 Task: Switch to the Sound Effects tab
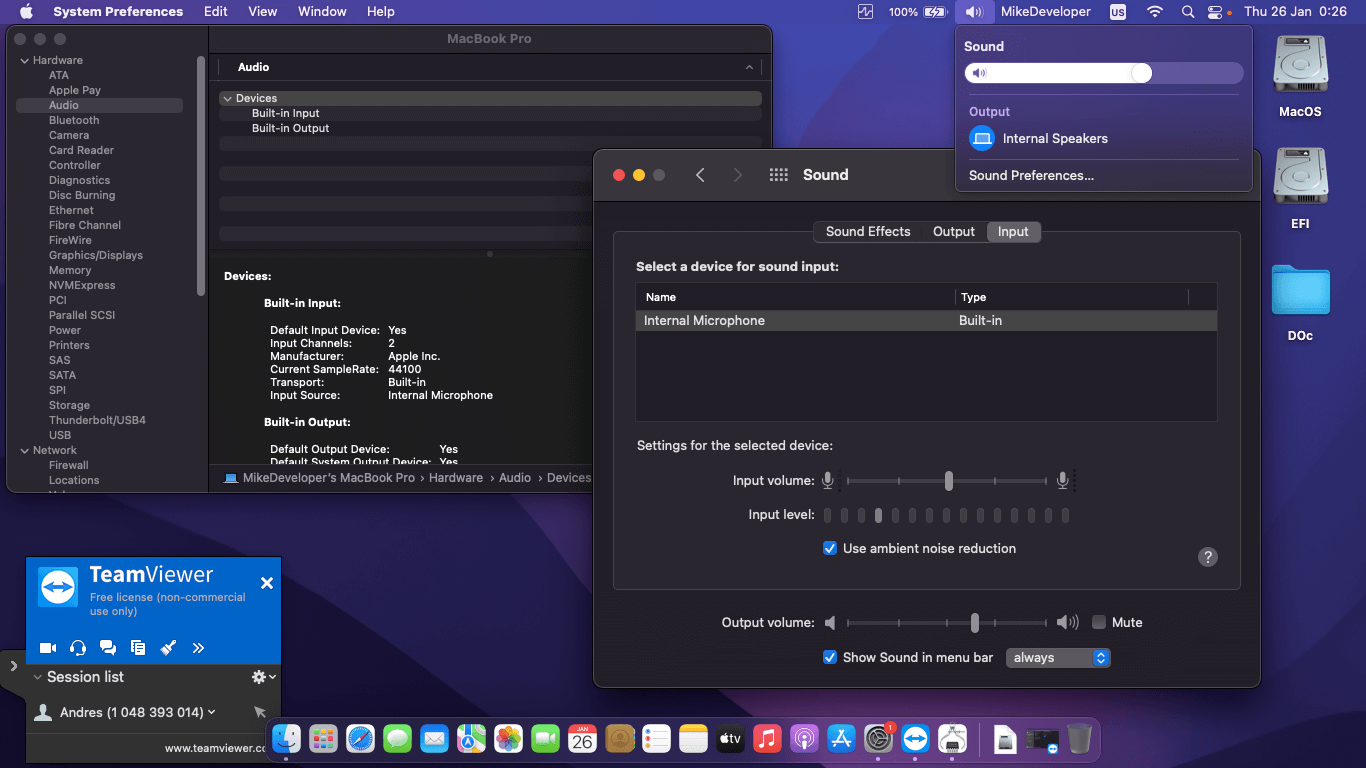[x=867, y=231]
